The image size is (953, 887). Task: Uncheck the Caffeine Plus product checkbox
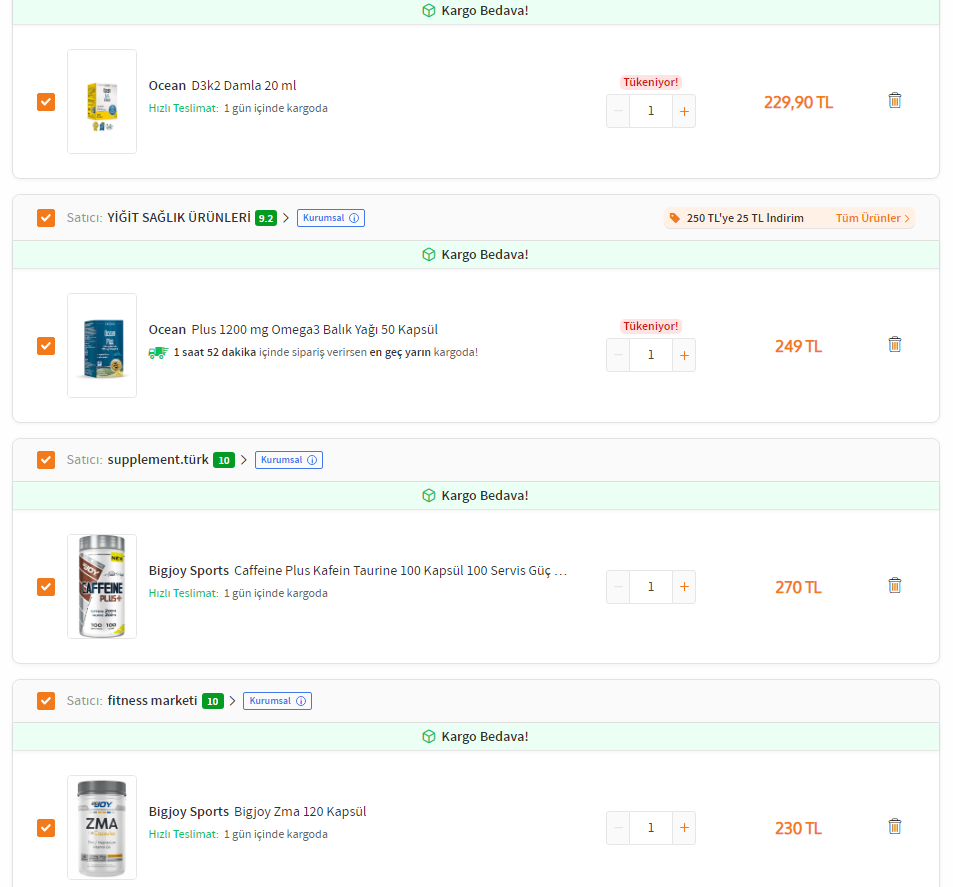click(x=46, y=587)
